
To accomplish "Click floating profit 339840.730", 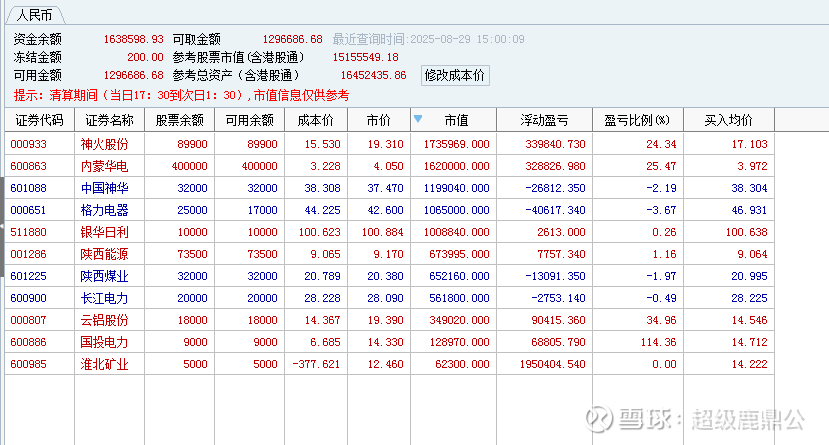I will [x=555, y=144].
